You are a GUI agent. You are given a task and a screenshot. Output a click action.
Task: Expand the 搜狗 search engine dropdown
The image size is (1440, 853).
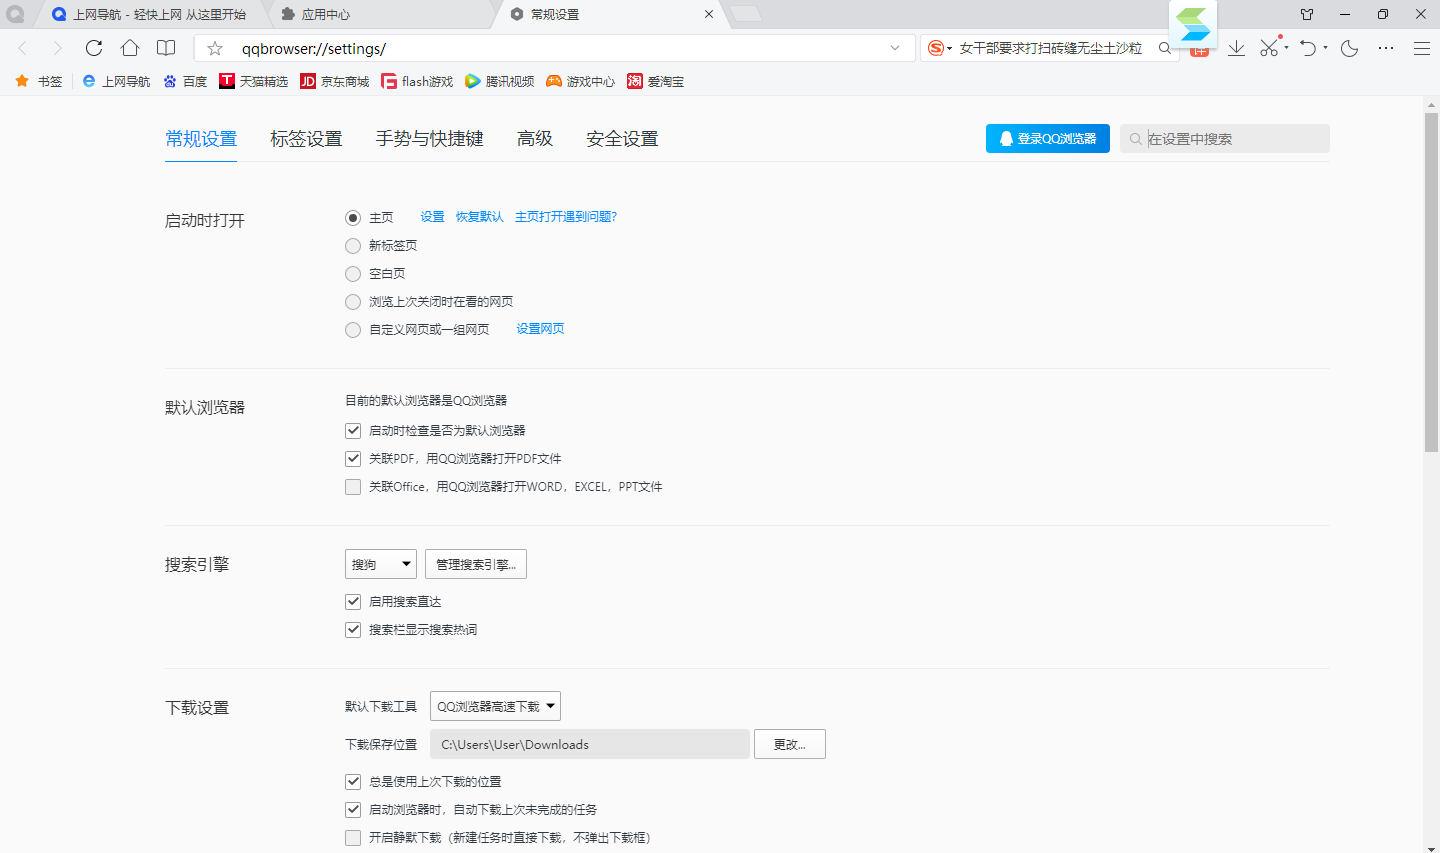380,564
